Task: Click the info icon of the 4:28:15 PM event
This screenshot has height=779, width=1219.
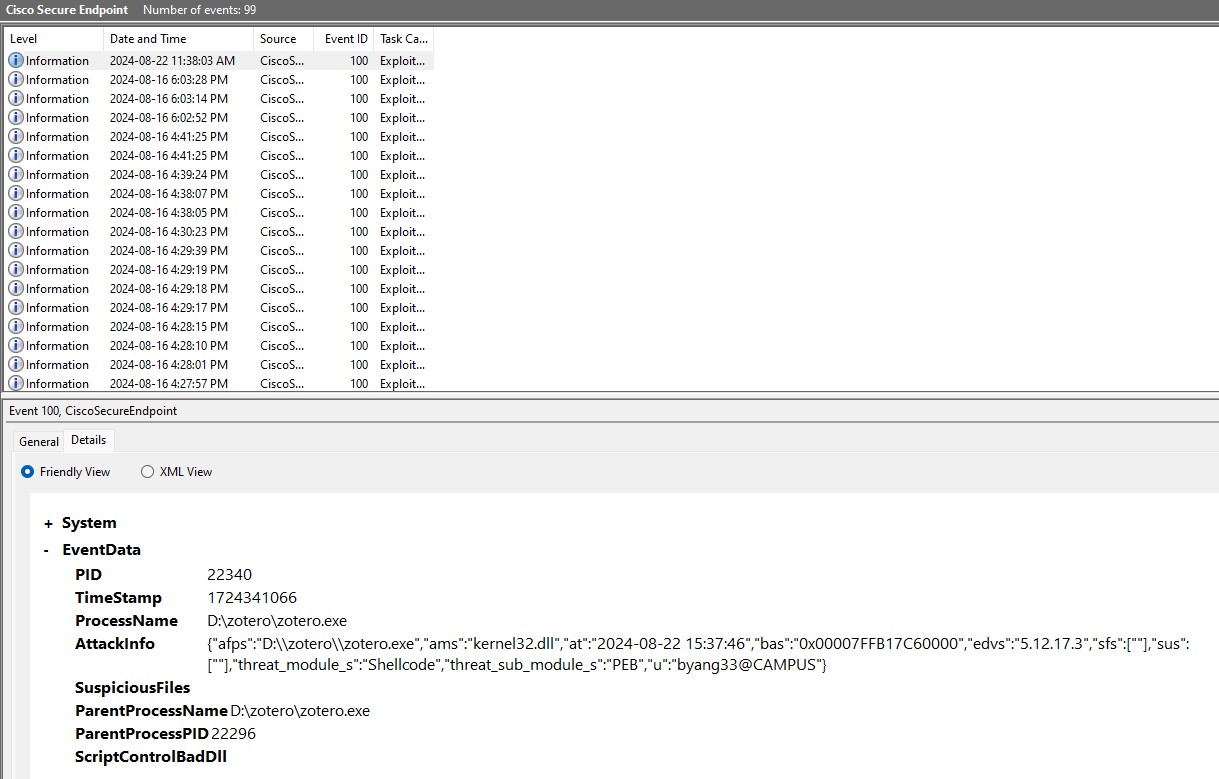Action: [x=16, y=327]
